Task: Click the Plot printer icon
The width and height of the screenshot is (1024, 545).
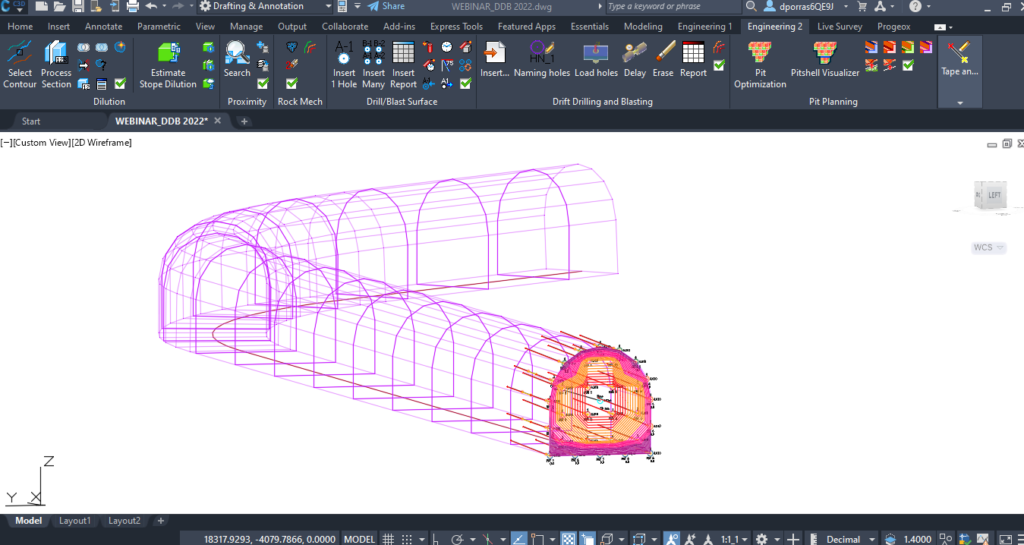Action: pos(133,7)
